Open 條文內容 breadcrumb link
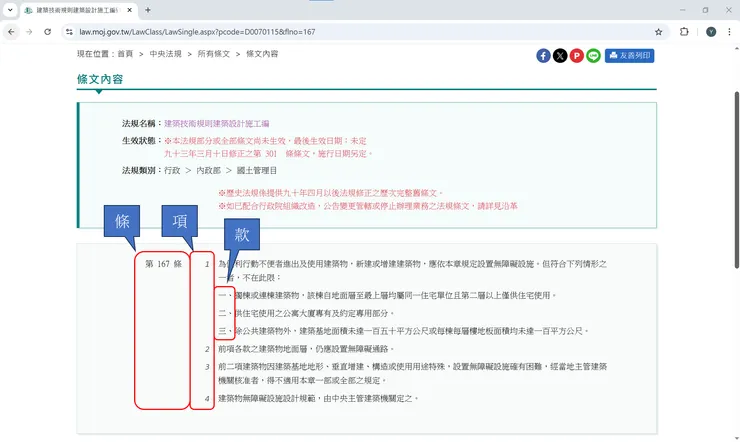This screenshot has width=740, height=442. point(262,54)
